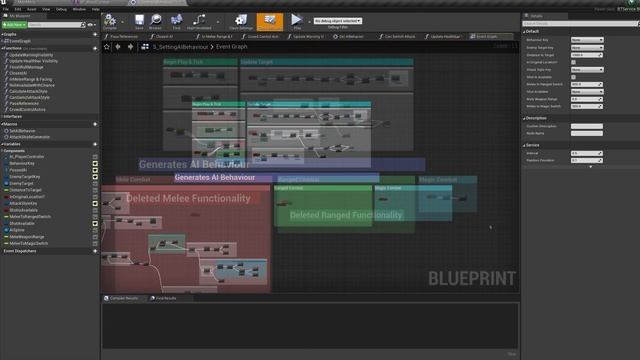The image size is (640, 360).
Task: Click the Interval value field
Action: tap(587, 153)
